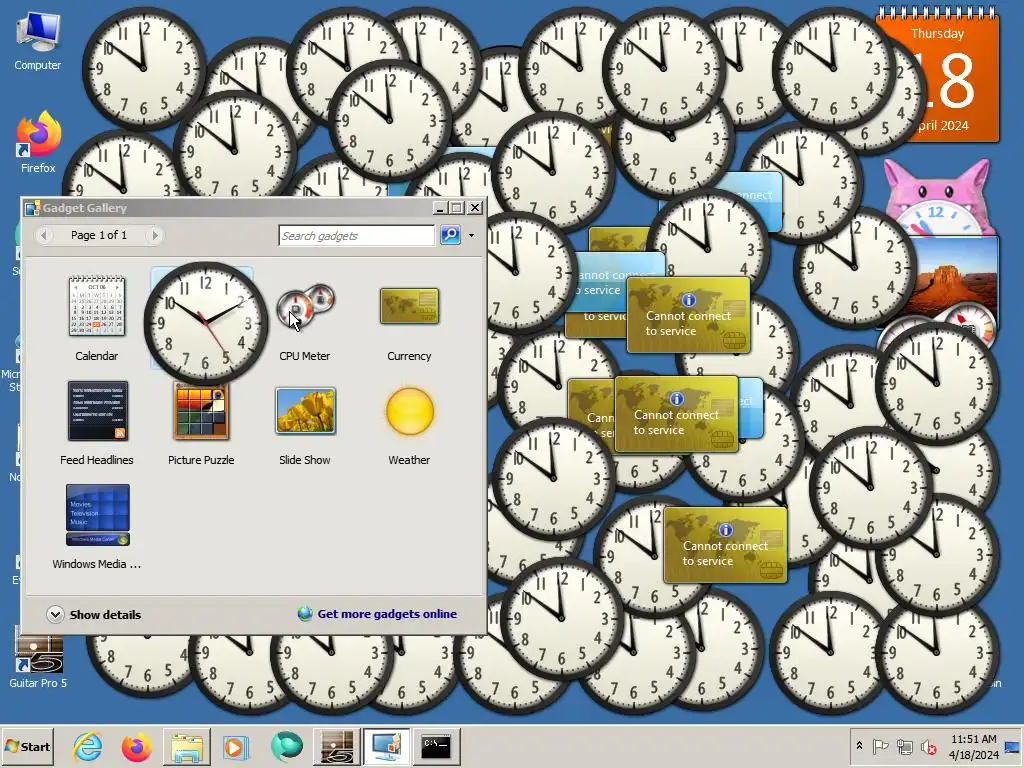This screenshot has height=768, width=1024.
Task: Select the Calendar gadget icon
Action: (x=97, y=306)
